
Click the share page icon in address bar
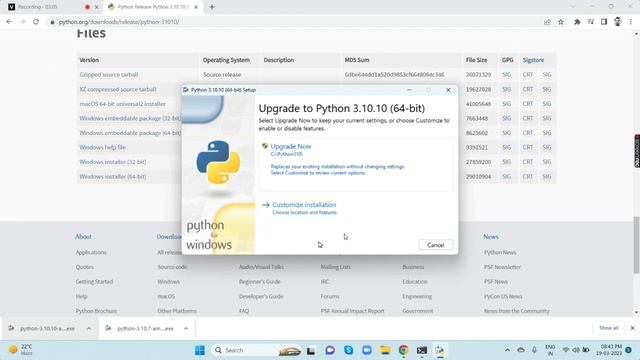[547, 22]
